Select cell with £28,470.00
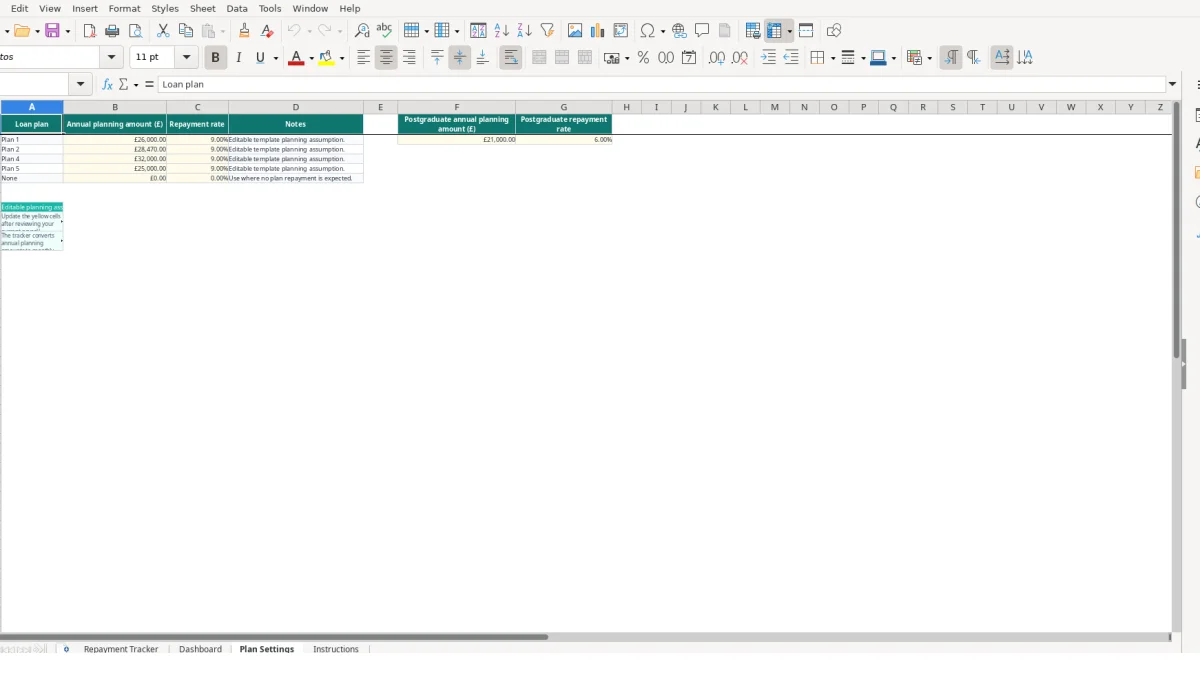The height and width of the screenshot is (675, 1200). point(115,149)
